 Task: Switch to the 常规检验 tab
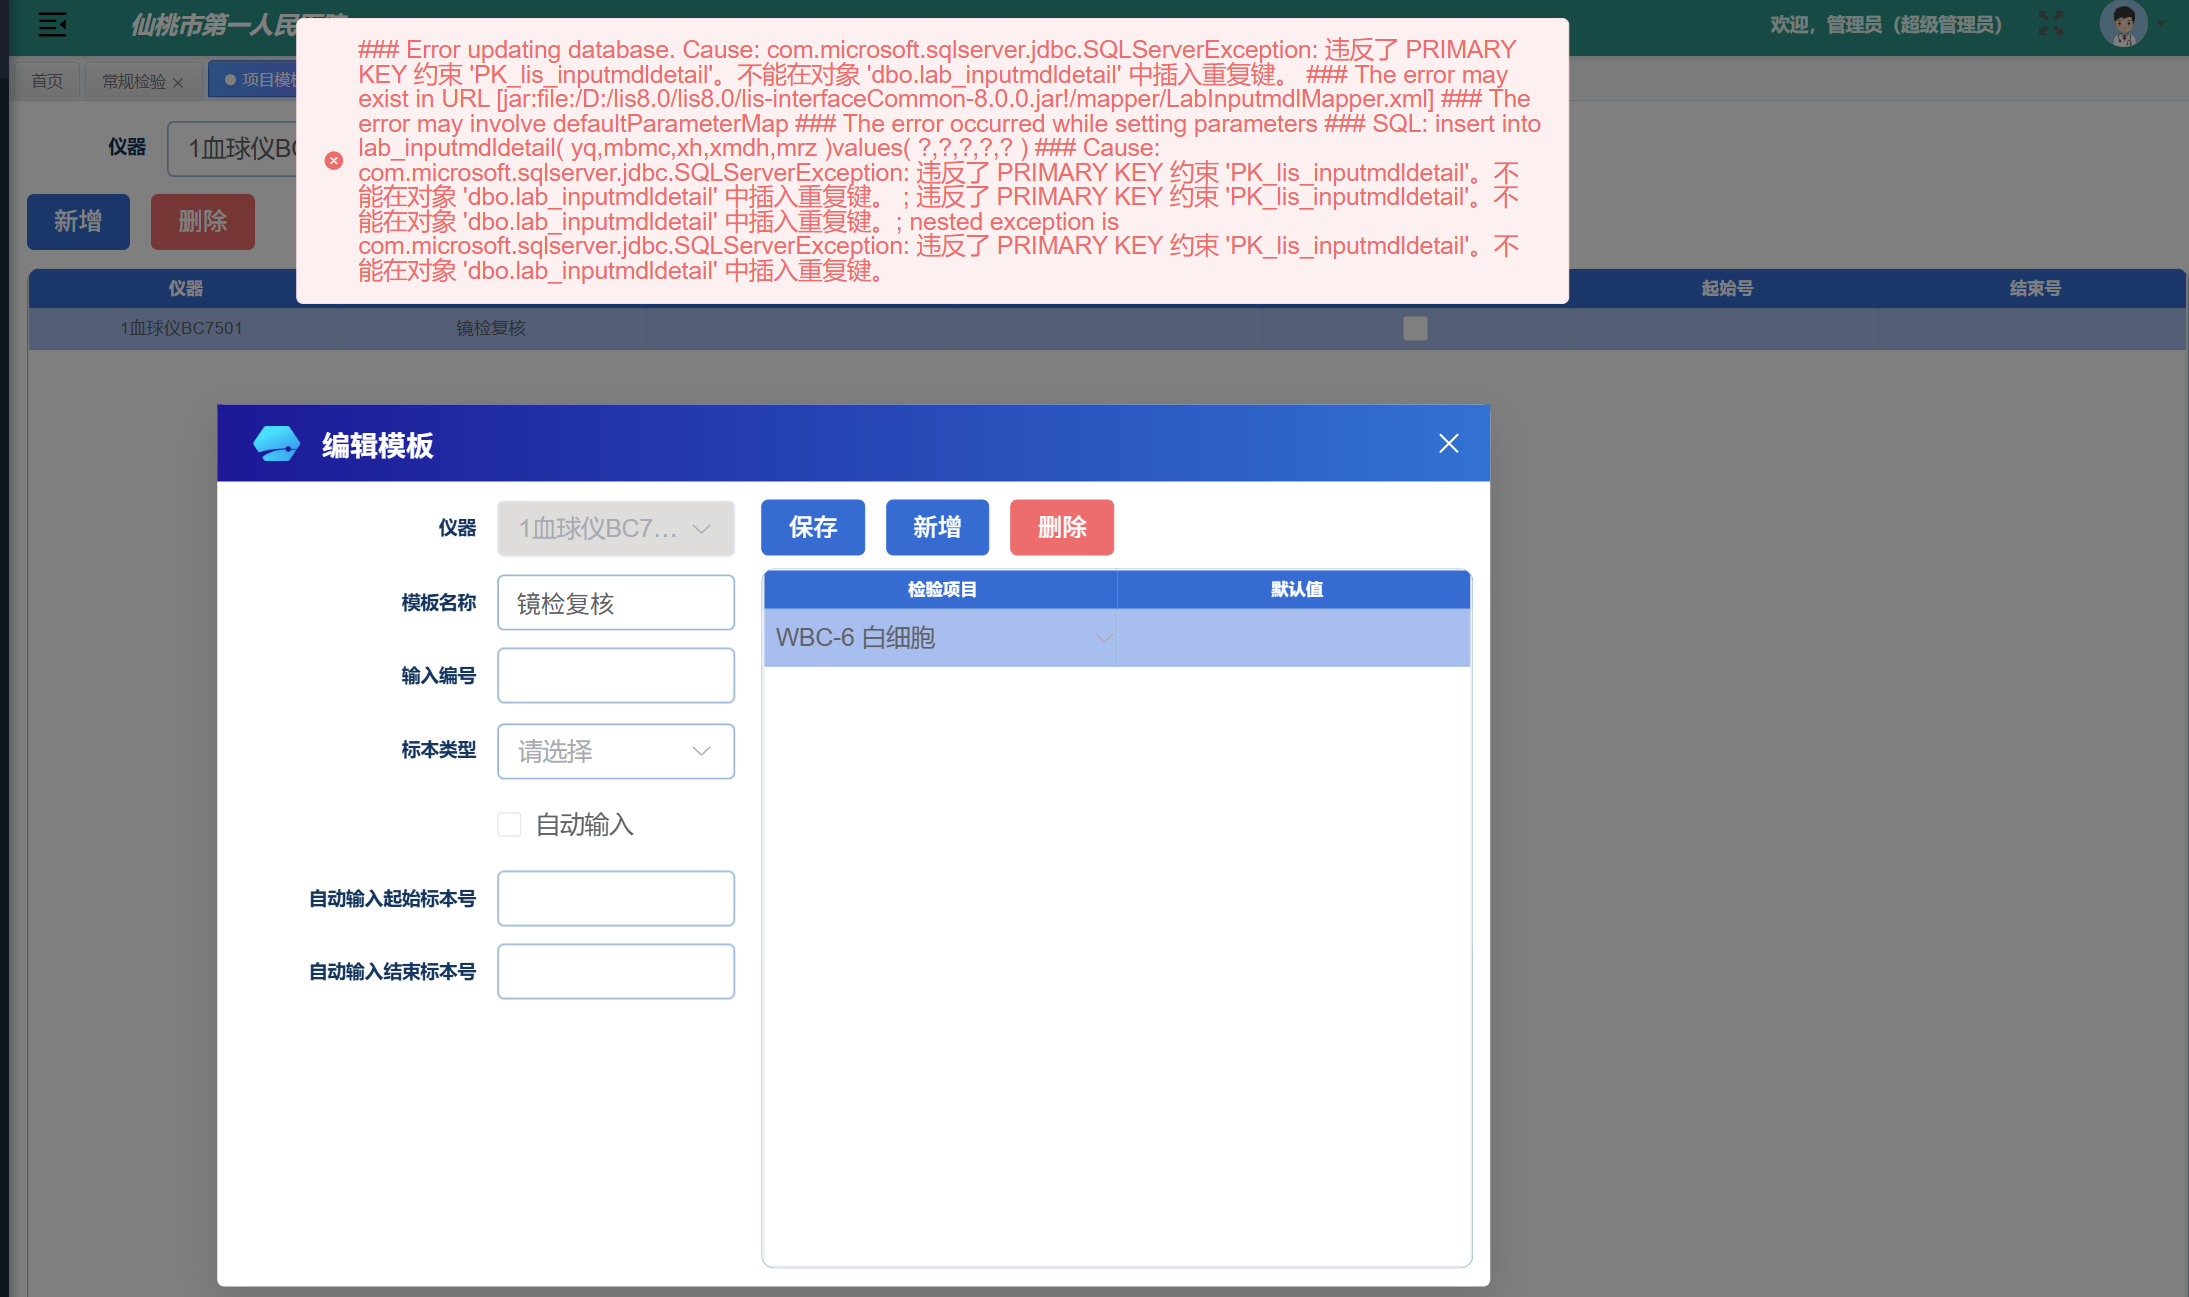pyautogui.click(x=134, y=81)
